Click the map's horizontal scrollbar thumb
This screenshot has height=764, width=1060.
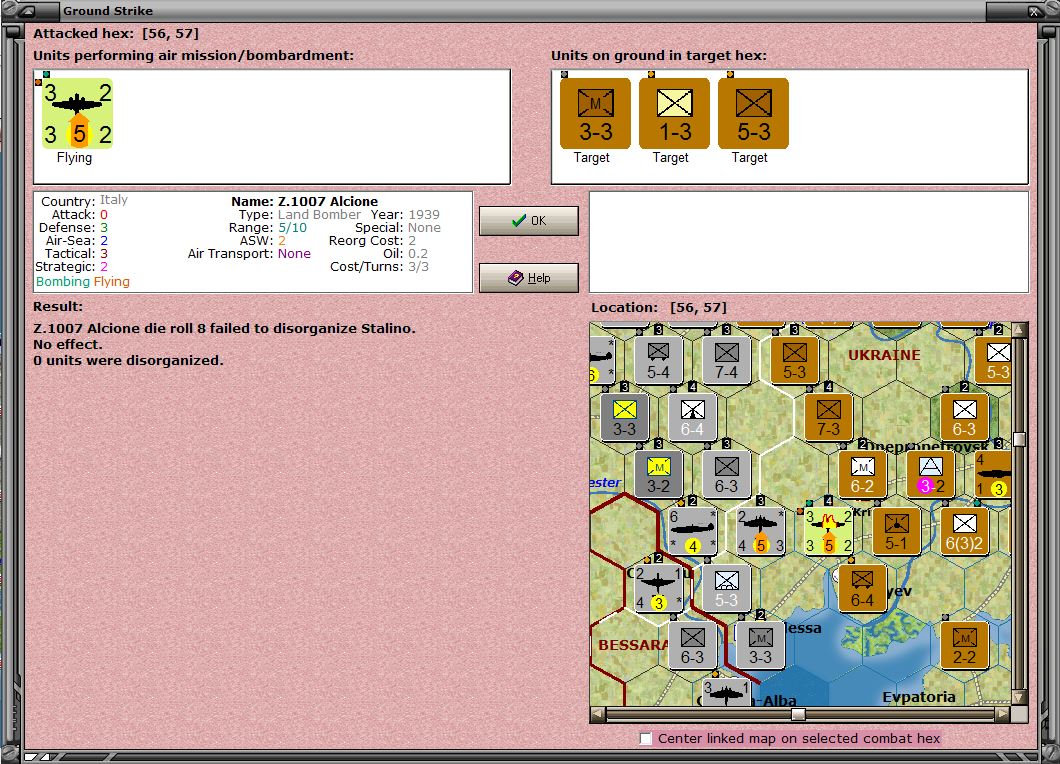(x=798, y=714)
